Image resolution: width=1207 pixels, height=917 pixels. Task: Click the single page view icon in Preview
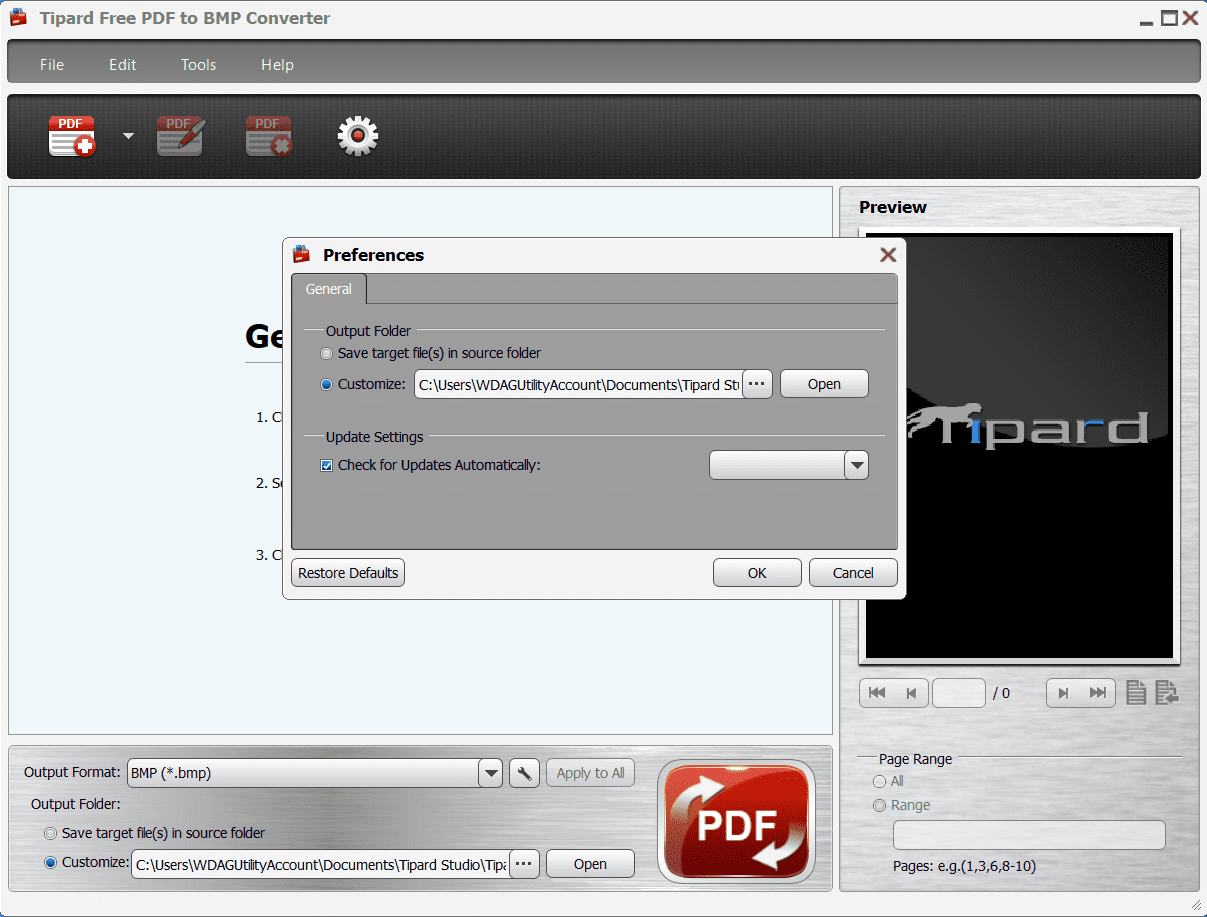[x=1136, y=692]
